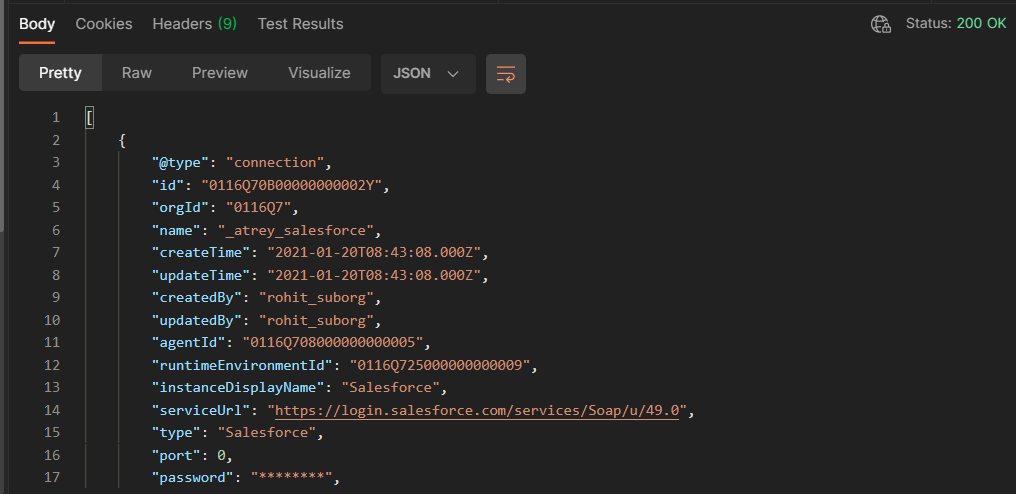Screen dimensions: 1016x494
Task: Click line number 2 in the gutter
Action: 56,140
